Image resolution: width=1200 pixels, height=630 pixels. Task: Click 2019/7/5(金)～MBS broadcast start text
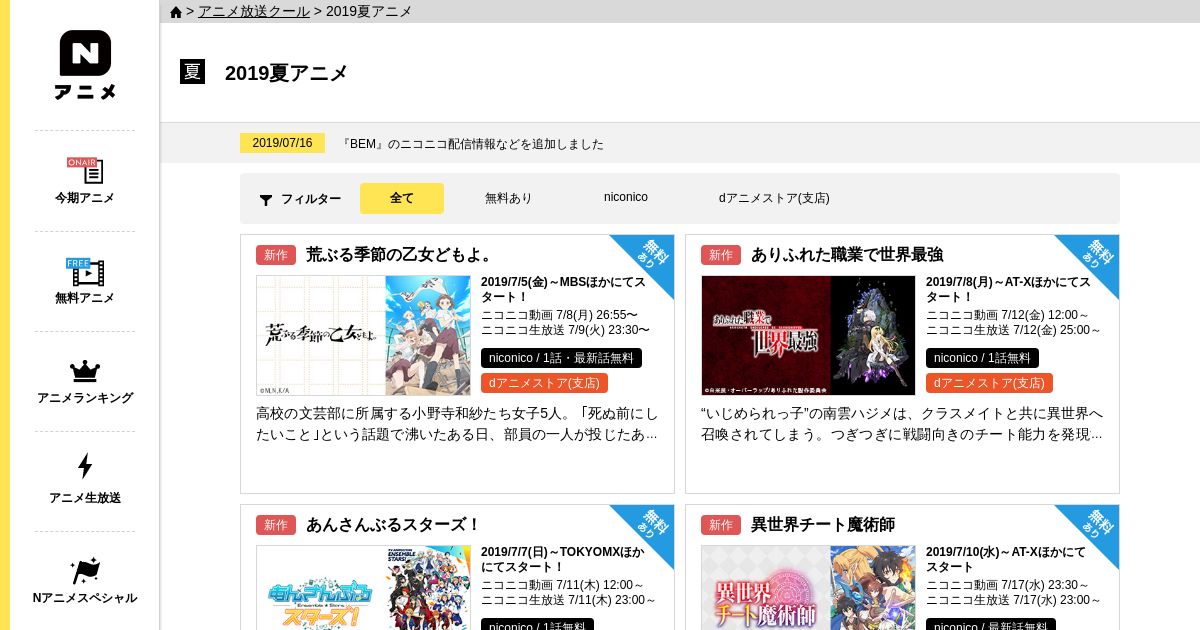(564, 289)
